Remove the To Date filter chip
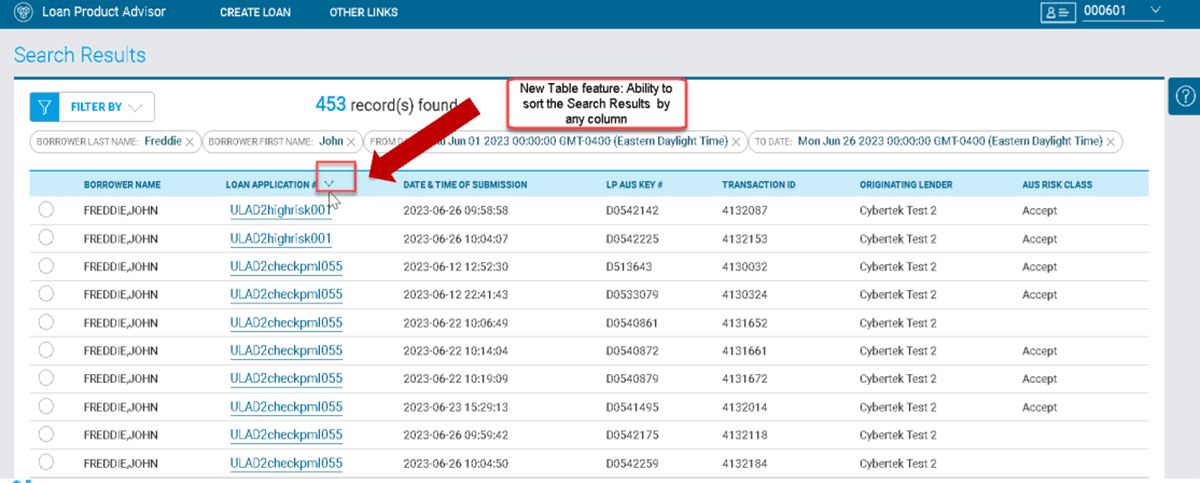 [x=1112, y=142]
